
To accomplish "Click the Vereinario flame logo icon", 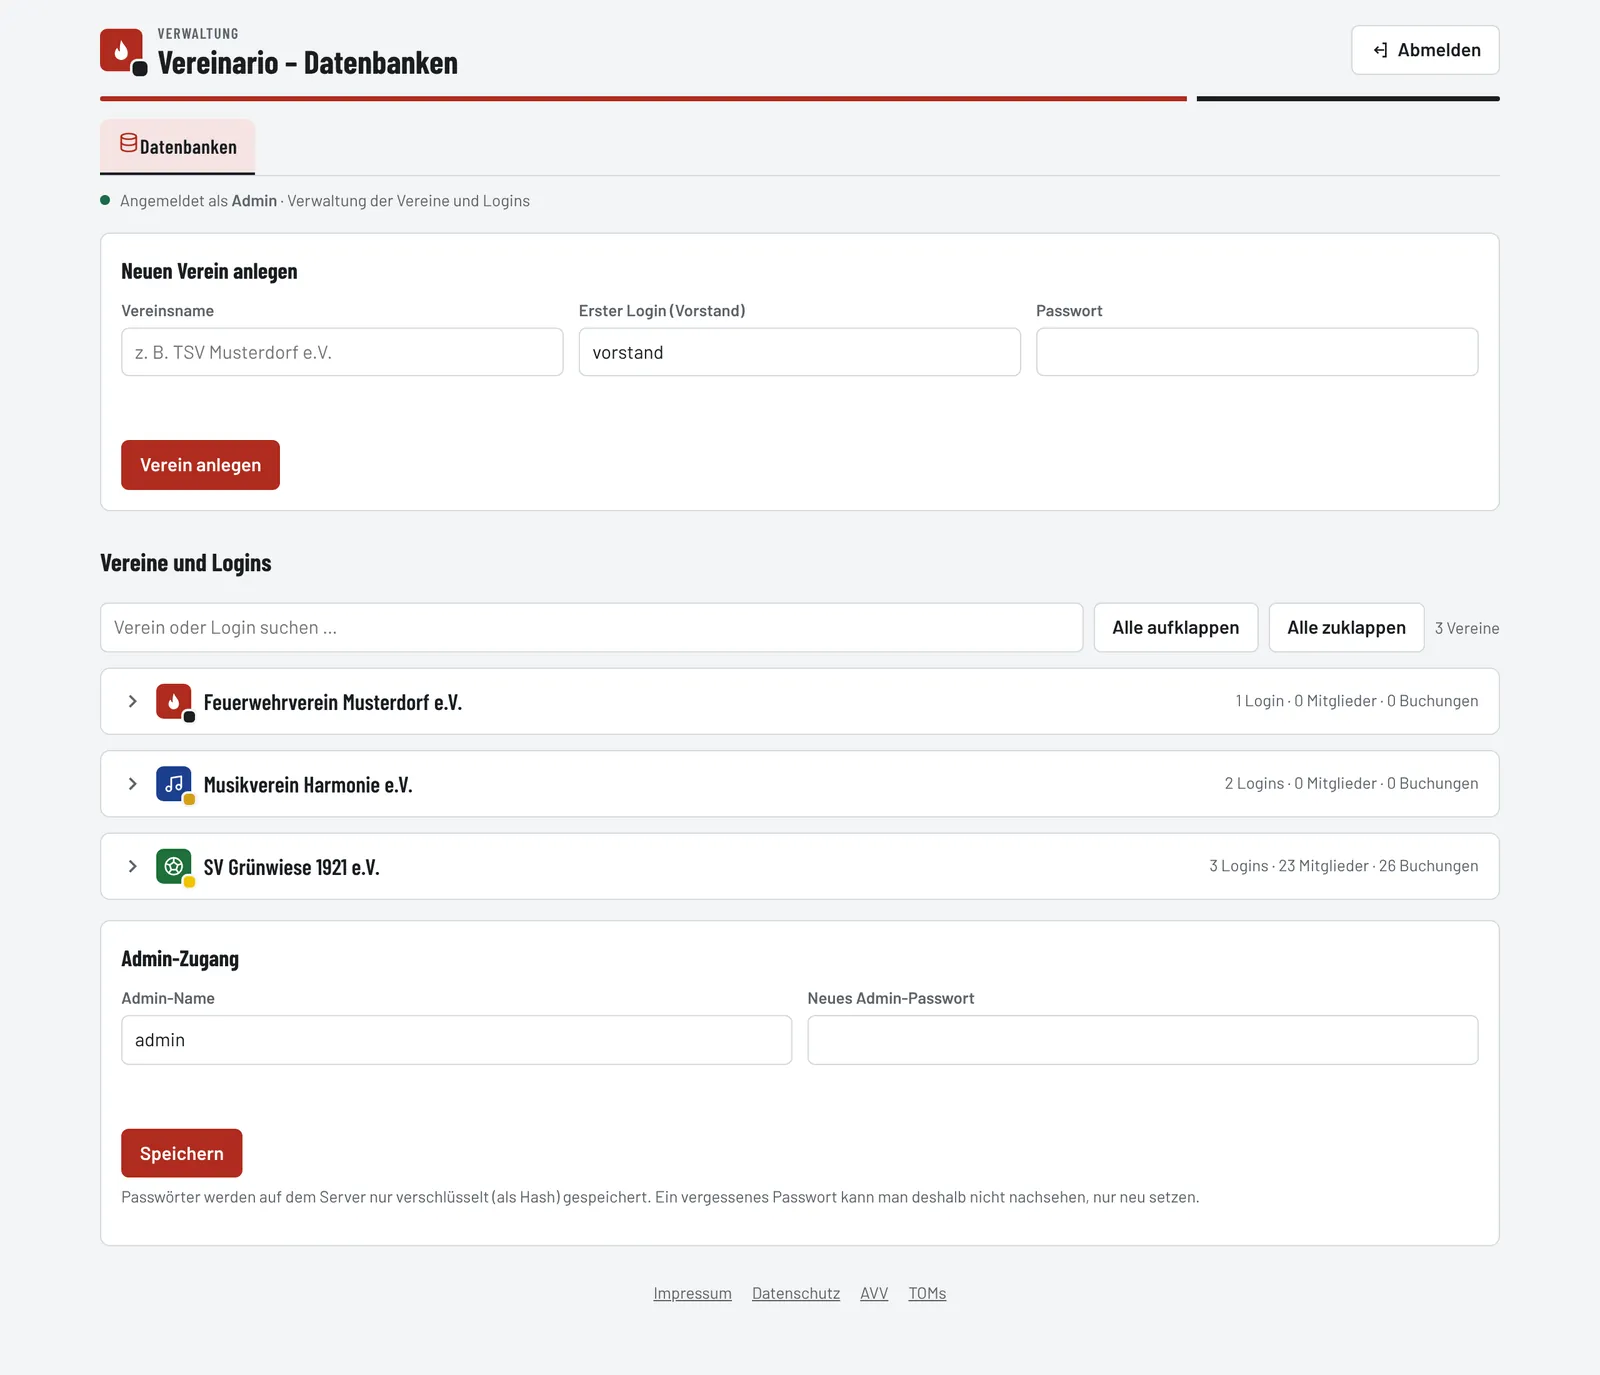I will [123, 51].
